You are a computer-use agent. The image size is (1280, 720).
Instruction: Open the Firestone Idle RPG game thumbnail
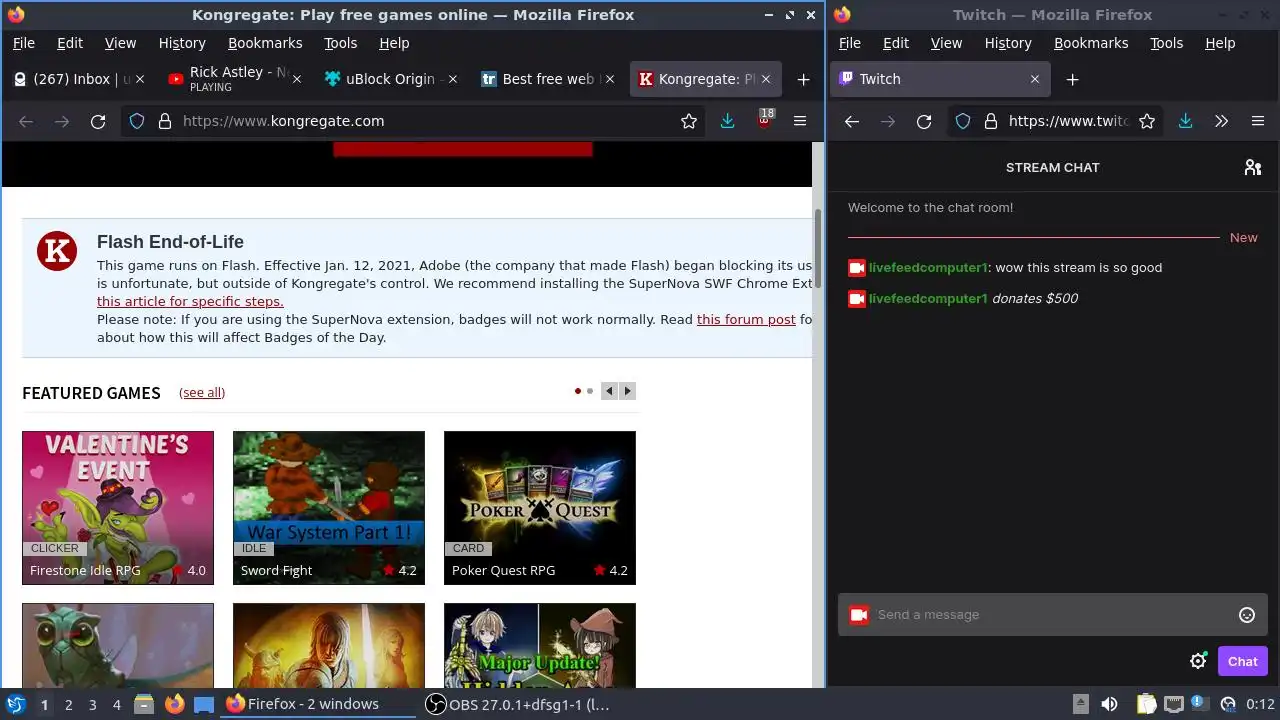coord(118,508)
